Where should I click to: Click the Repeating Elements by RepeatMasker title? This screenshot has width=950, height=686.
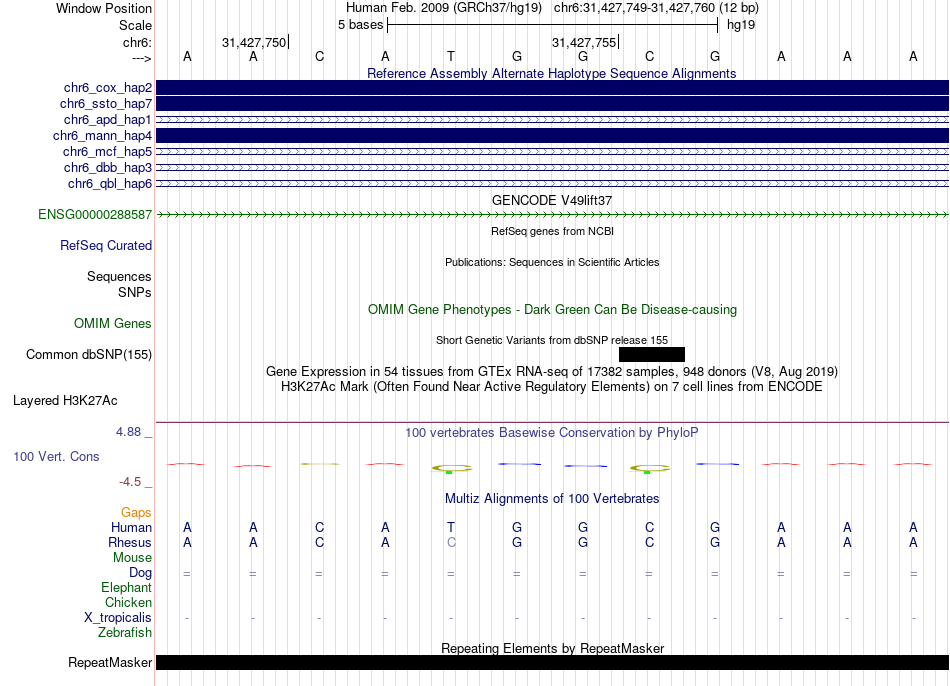coord(553,648)
